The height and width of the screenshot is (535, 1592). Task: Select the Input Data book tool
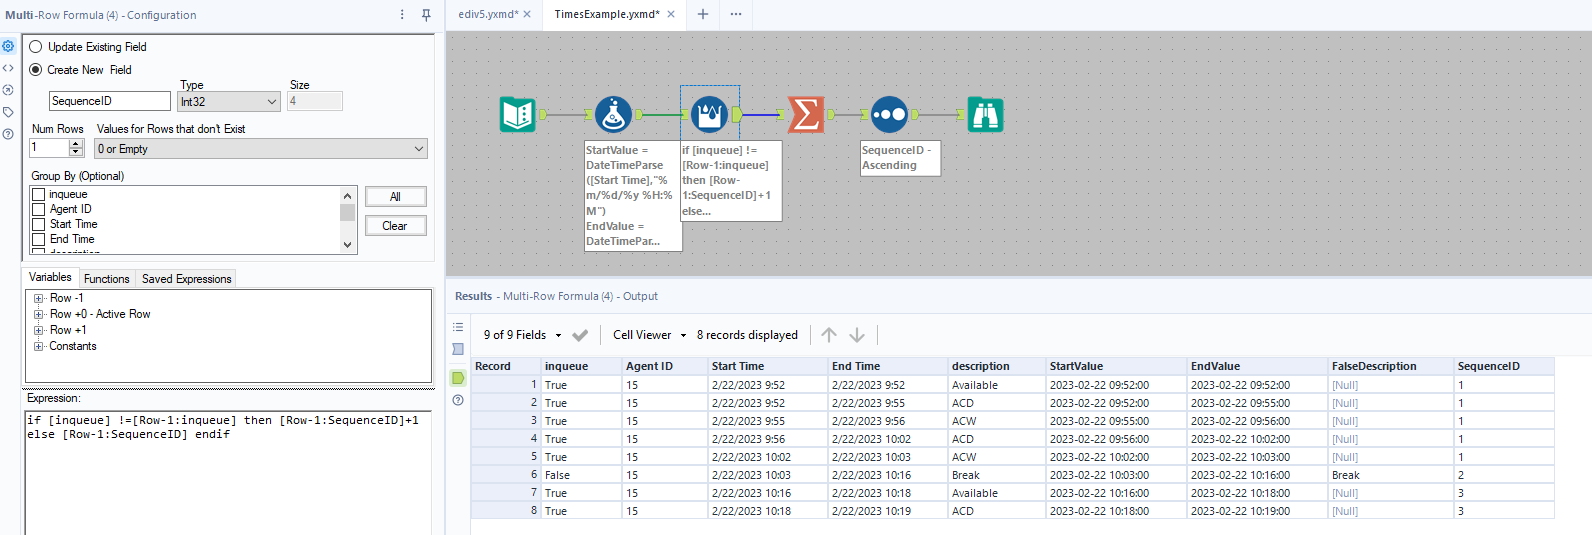coord(518,115)
